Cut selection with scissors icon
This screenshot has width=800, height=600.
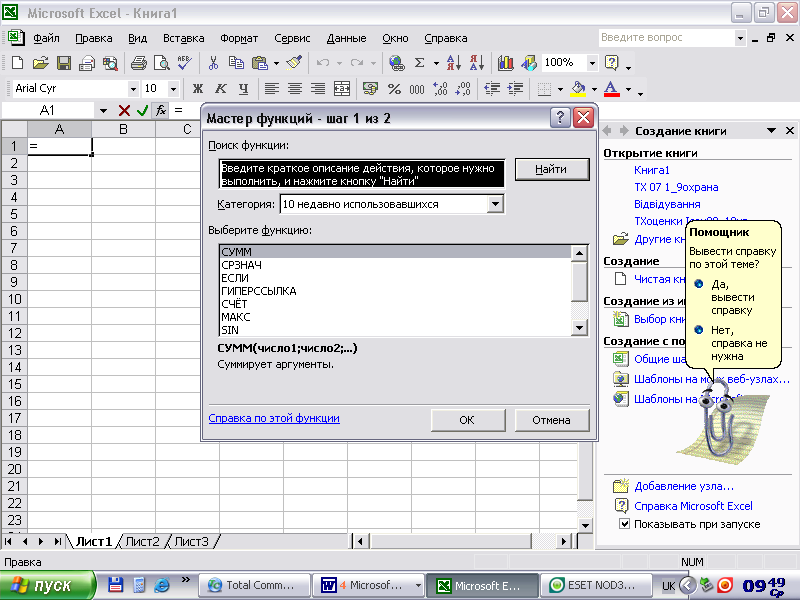click(x=213, y=63)
